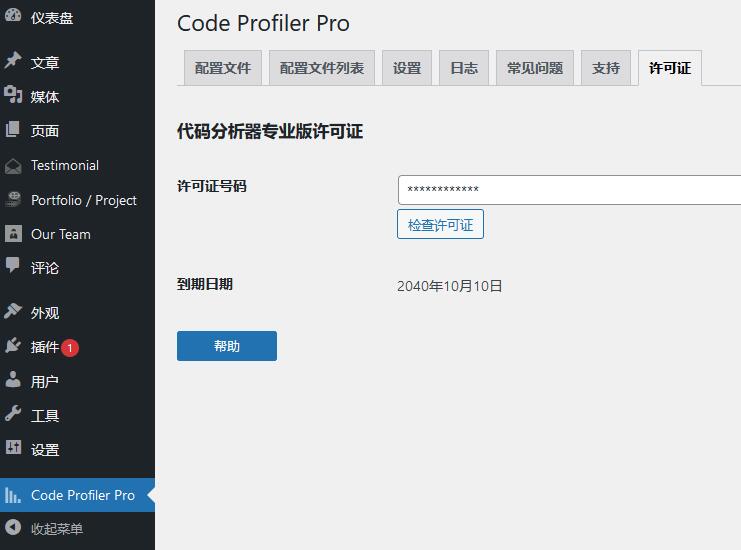This screenshot has height=550, width=741.
Task: Switch to the 配置文件列表 tab
Action: 322,68
